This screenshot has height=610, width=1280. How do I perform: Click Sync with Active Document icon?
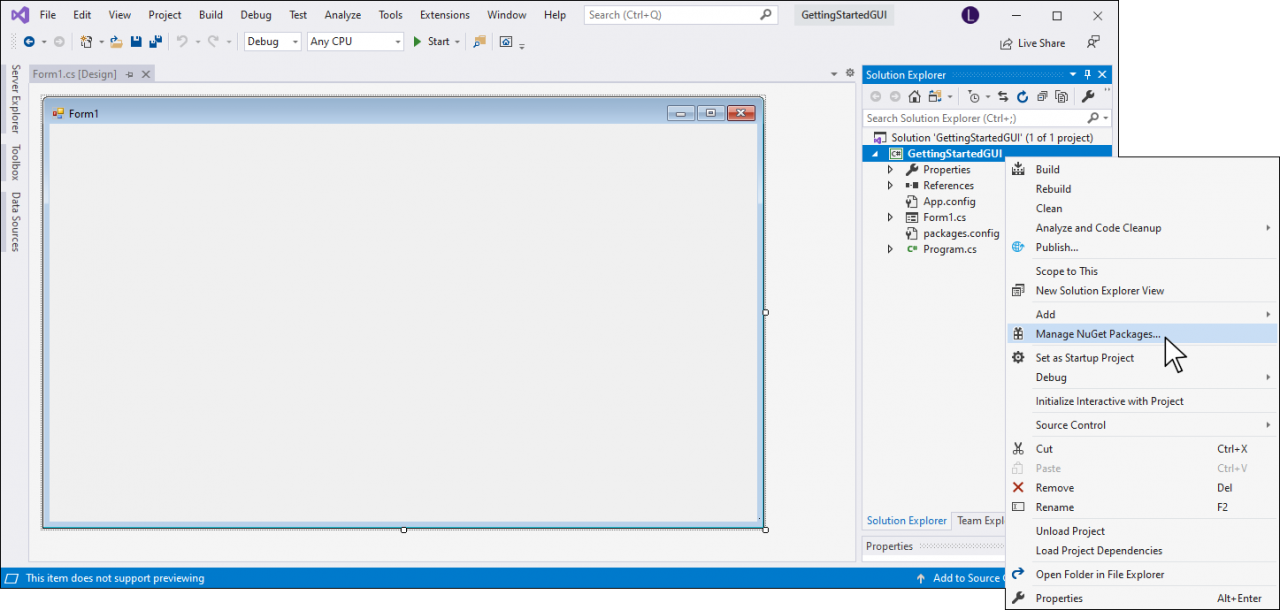click(1003, 97)
